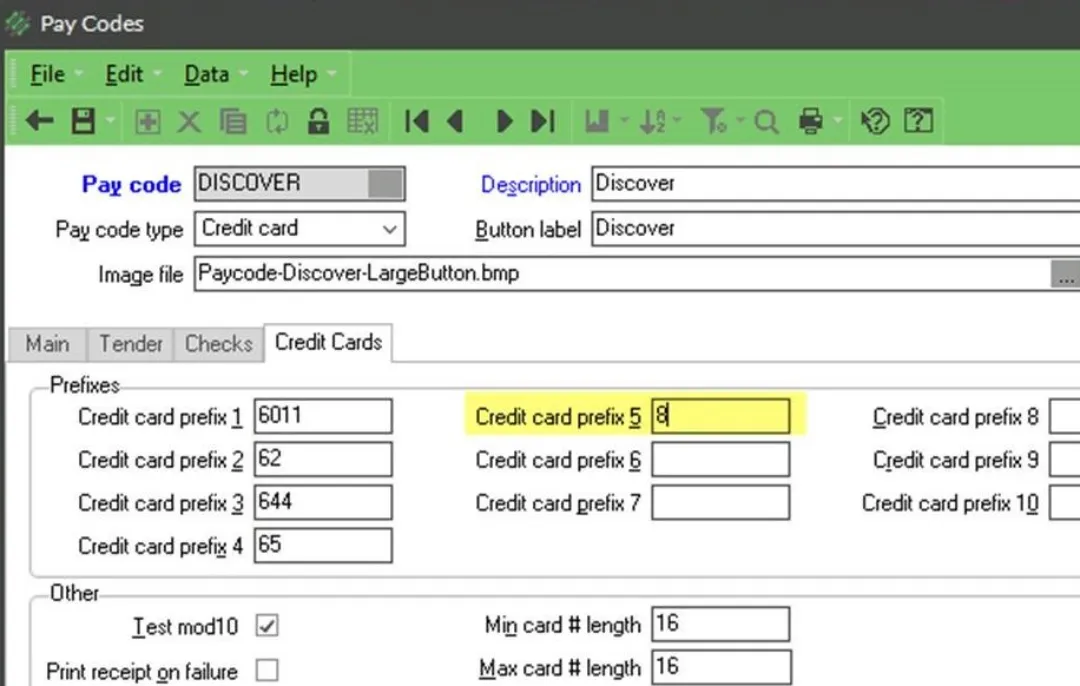Open the Pay code lookup button
The width and height of the screenshot is (1080, 686).
pos(386,184)
